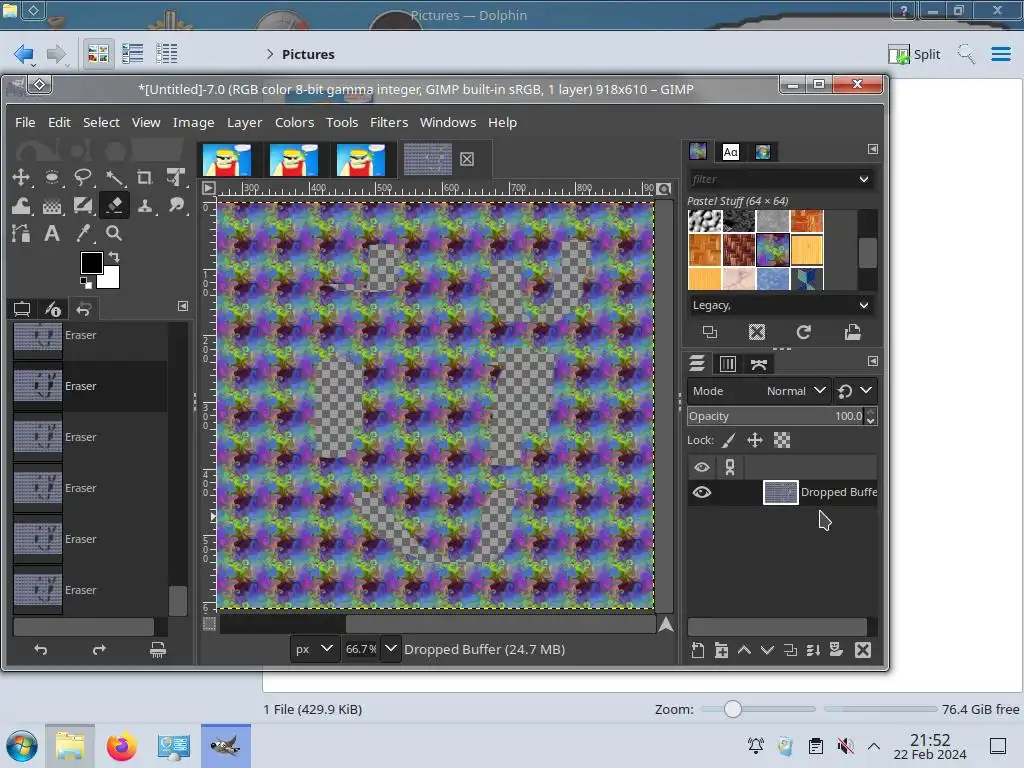Toggle visibility of Dropped Buffer layer
Viewport: 1024px width, 768px height.
(701, 492)
